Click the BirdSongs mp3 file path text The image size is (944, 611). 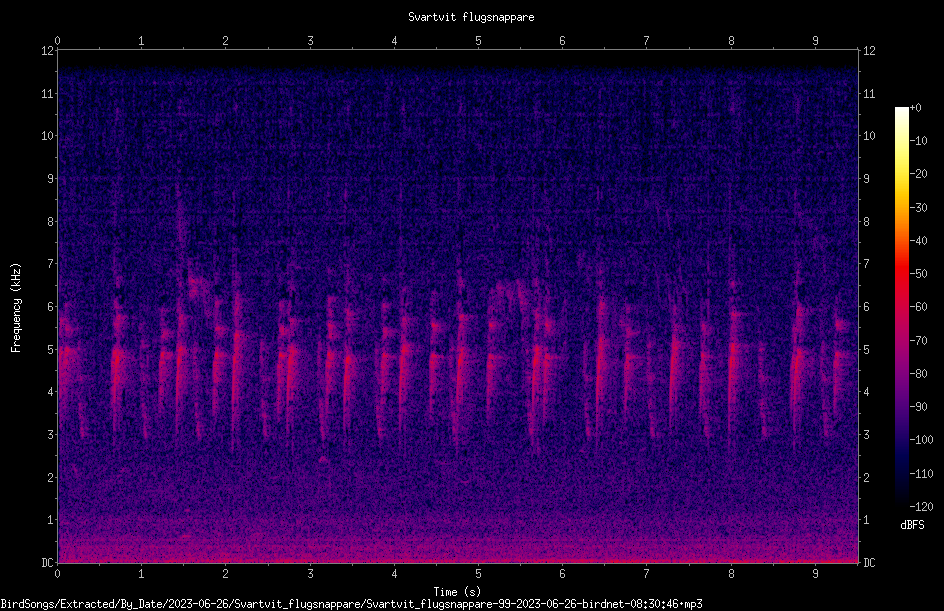[352, 604]
